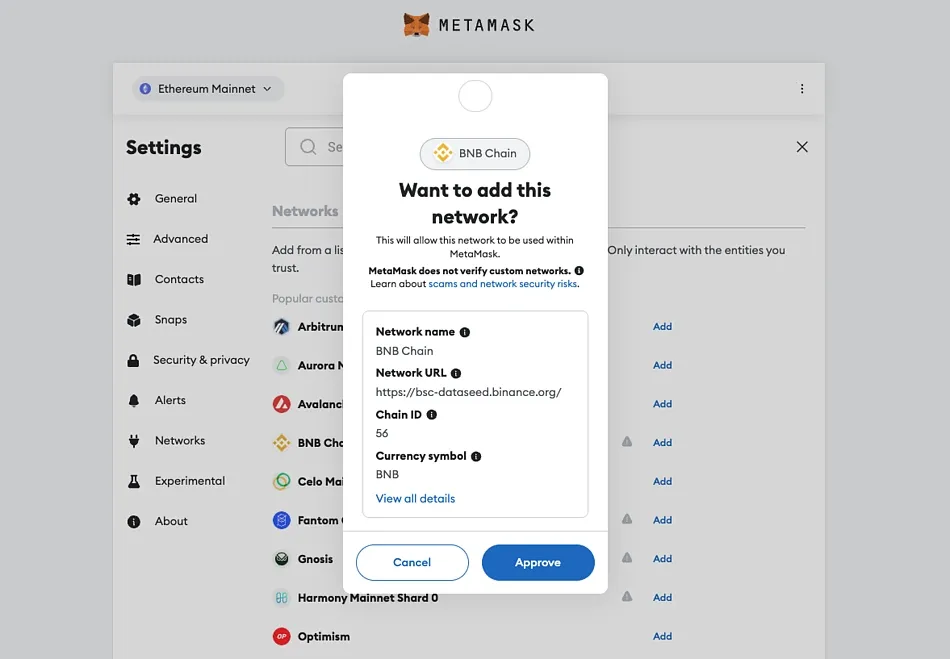Click the Network URL info icon

pos(456,373)
